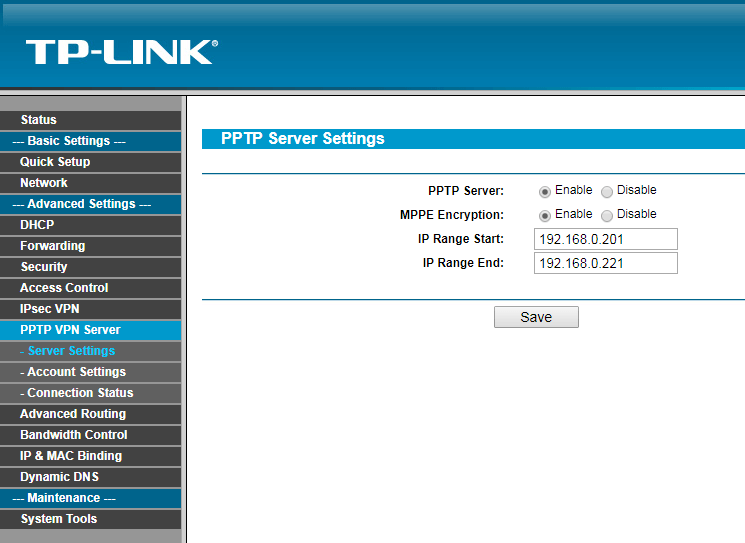Click the TP-LINK logo
The width and height of the screenshot is (745, 543).
[121, 52]
